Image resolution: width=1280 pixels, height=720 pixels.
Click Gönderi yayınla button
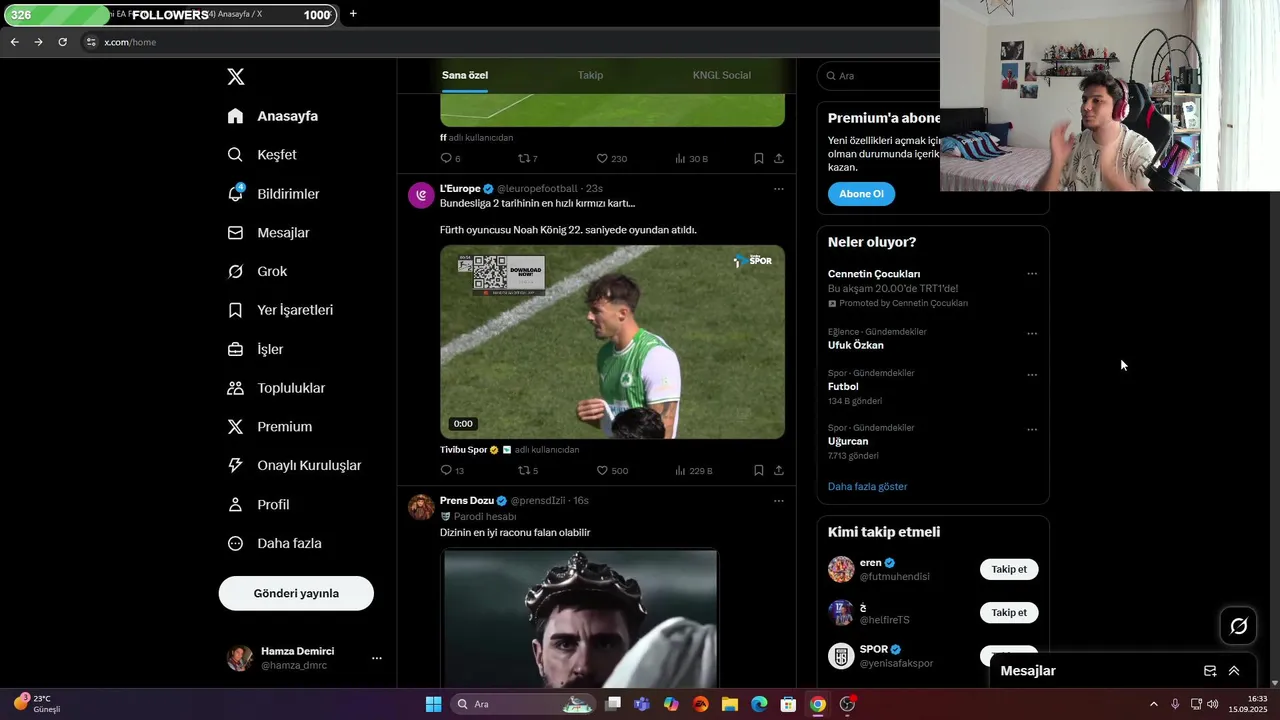(296, 594)
